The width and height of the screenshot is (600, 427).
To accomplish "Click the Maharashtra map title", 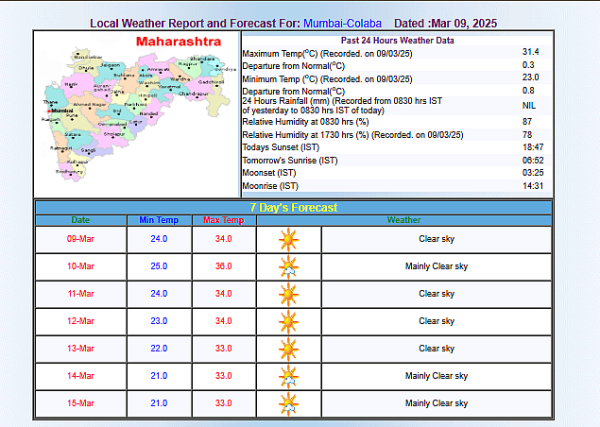I will tap(178, 41).
